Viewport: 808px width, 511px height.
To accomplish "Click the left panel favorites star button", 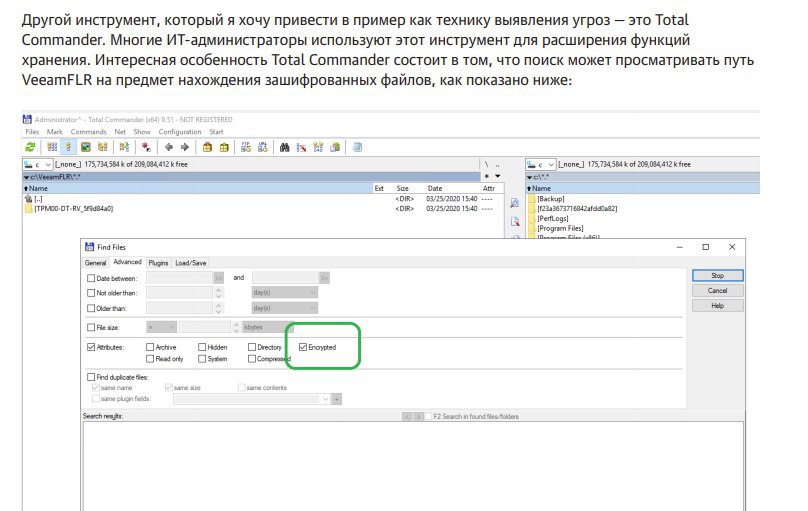I will point(487,176).
